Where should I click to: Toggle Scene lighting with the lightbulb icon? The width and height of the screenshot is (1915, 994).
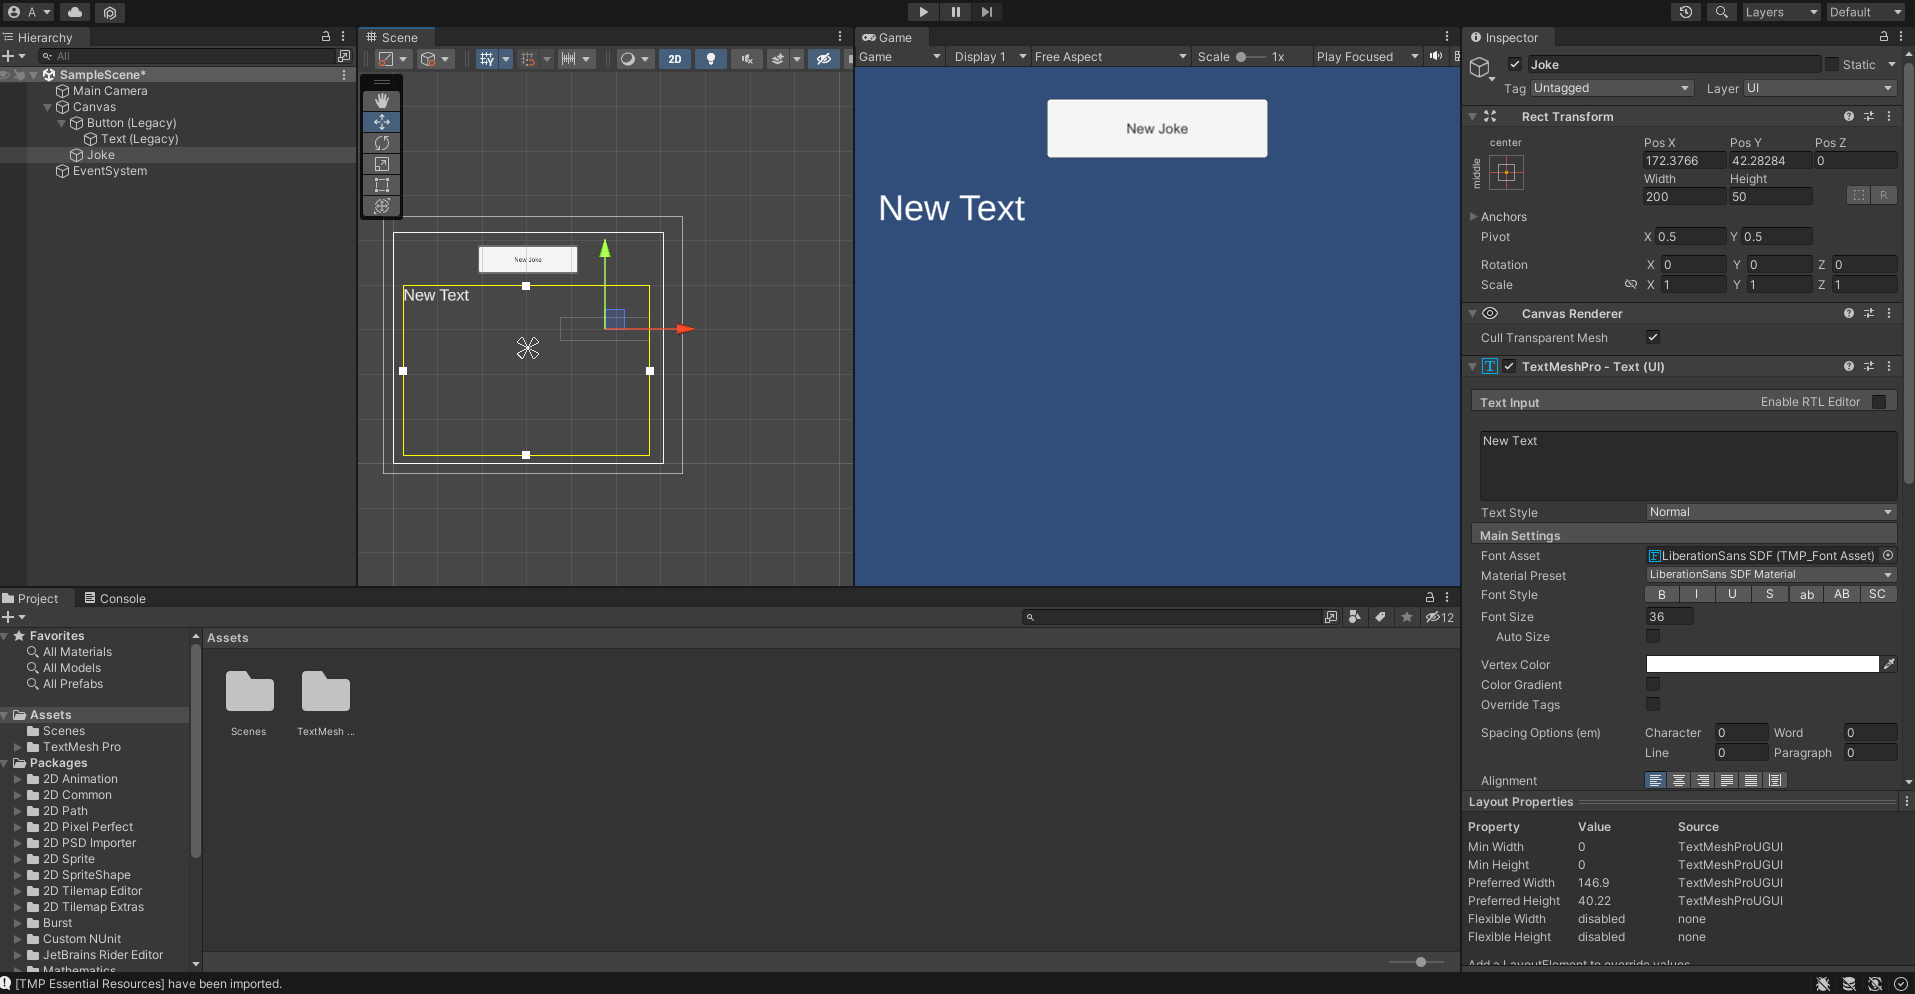[711, 59]
